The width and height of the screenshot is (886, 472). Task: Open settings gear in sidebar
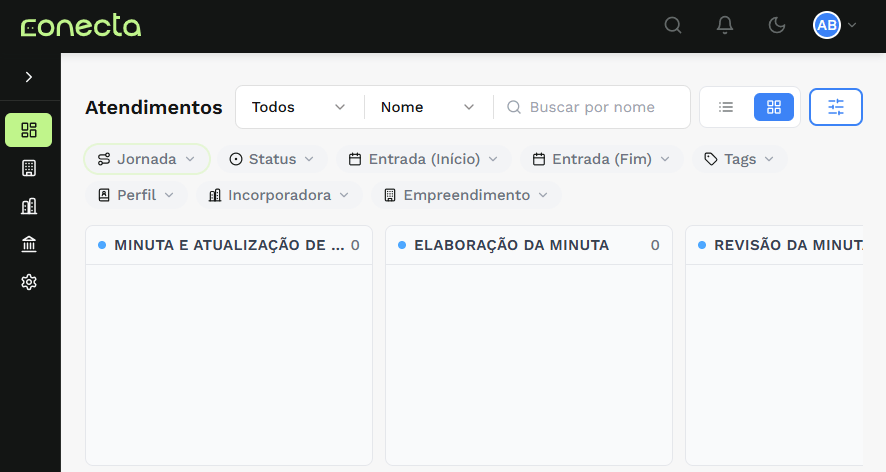[x=29, y=282]
